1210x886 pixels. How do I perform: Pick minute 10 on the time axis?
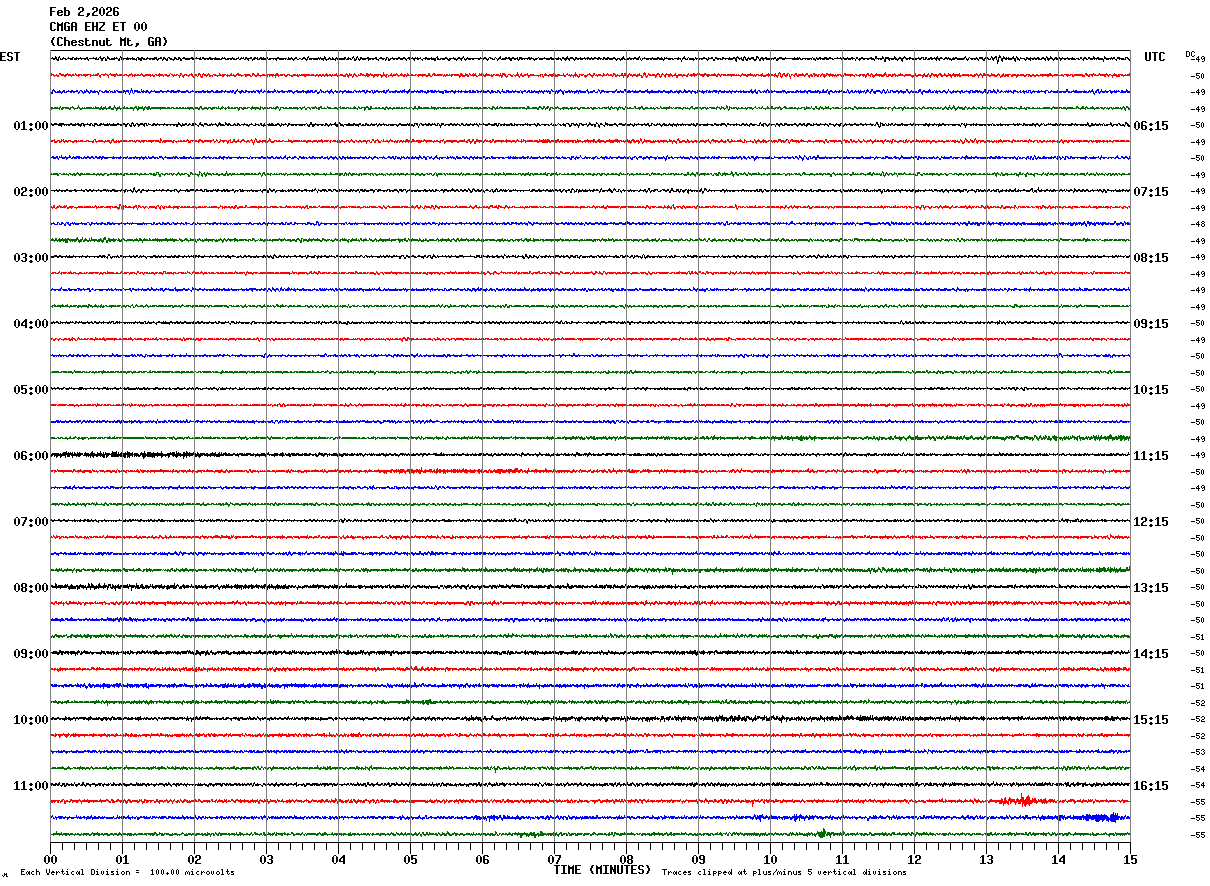click(770, 859)
